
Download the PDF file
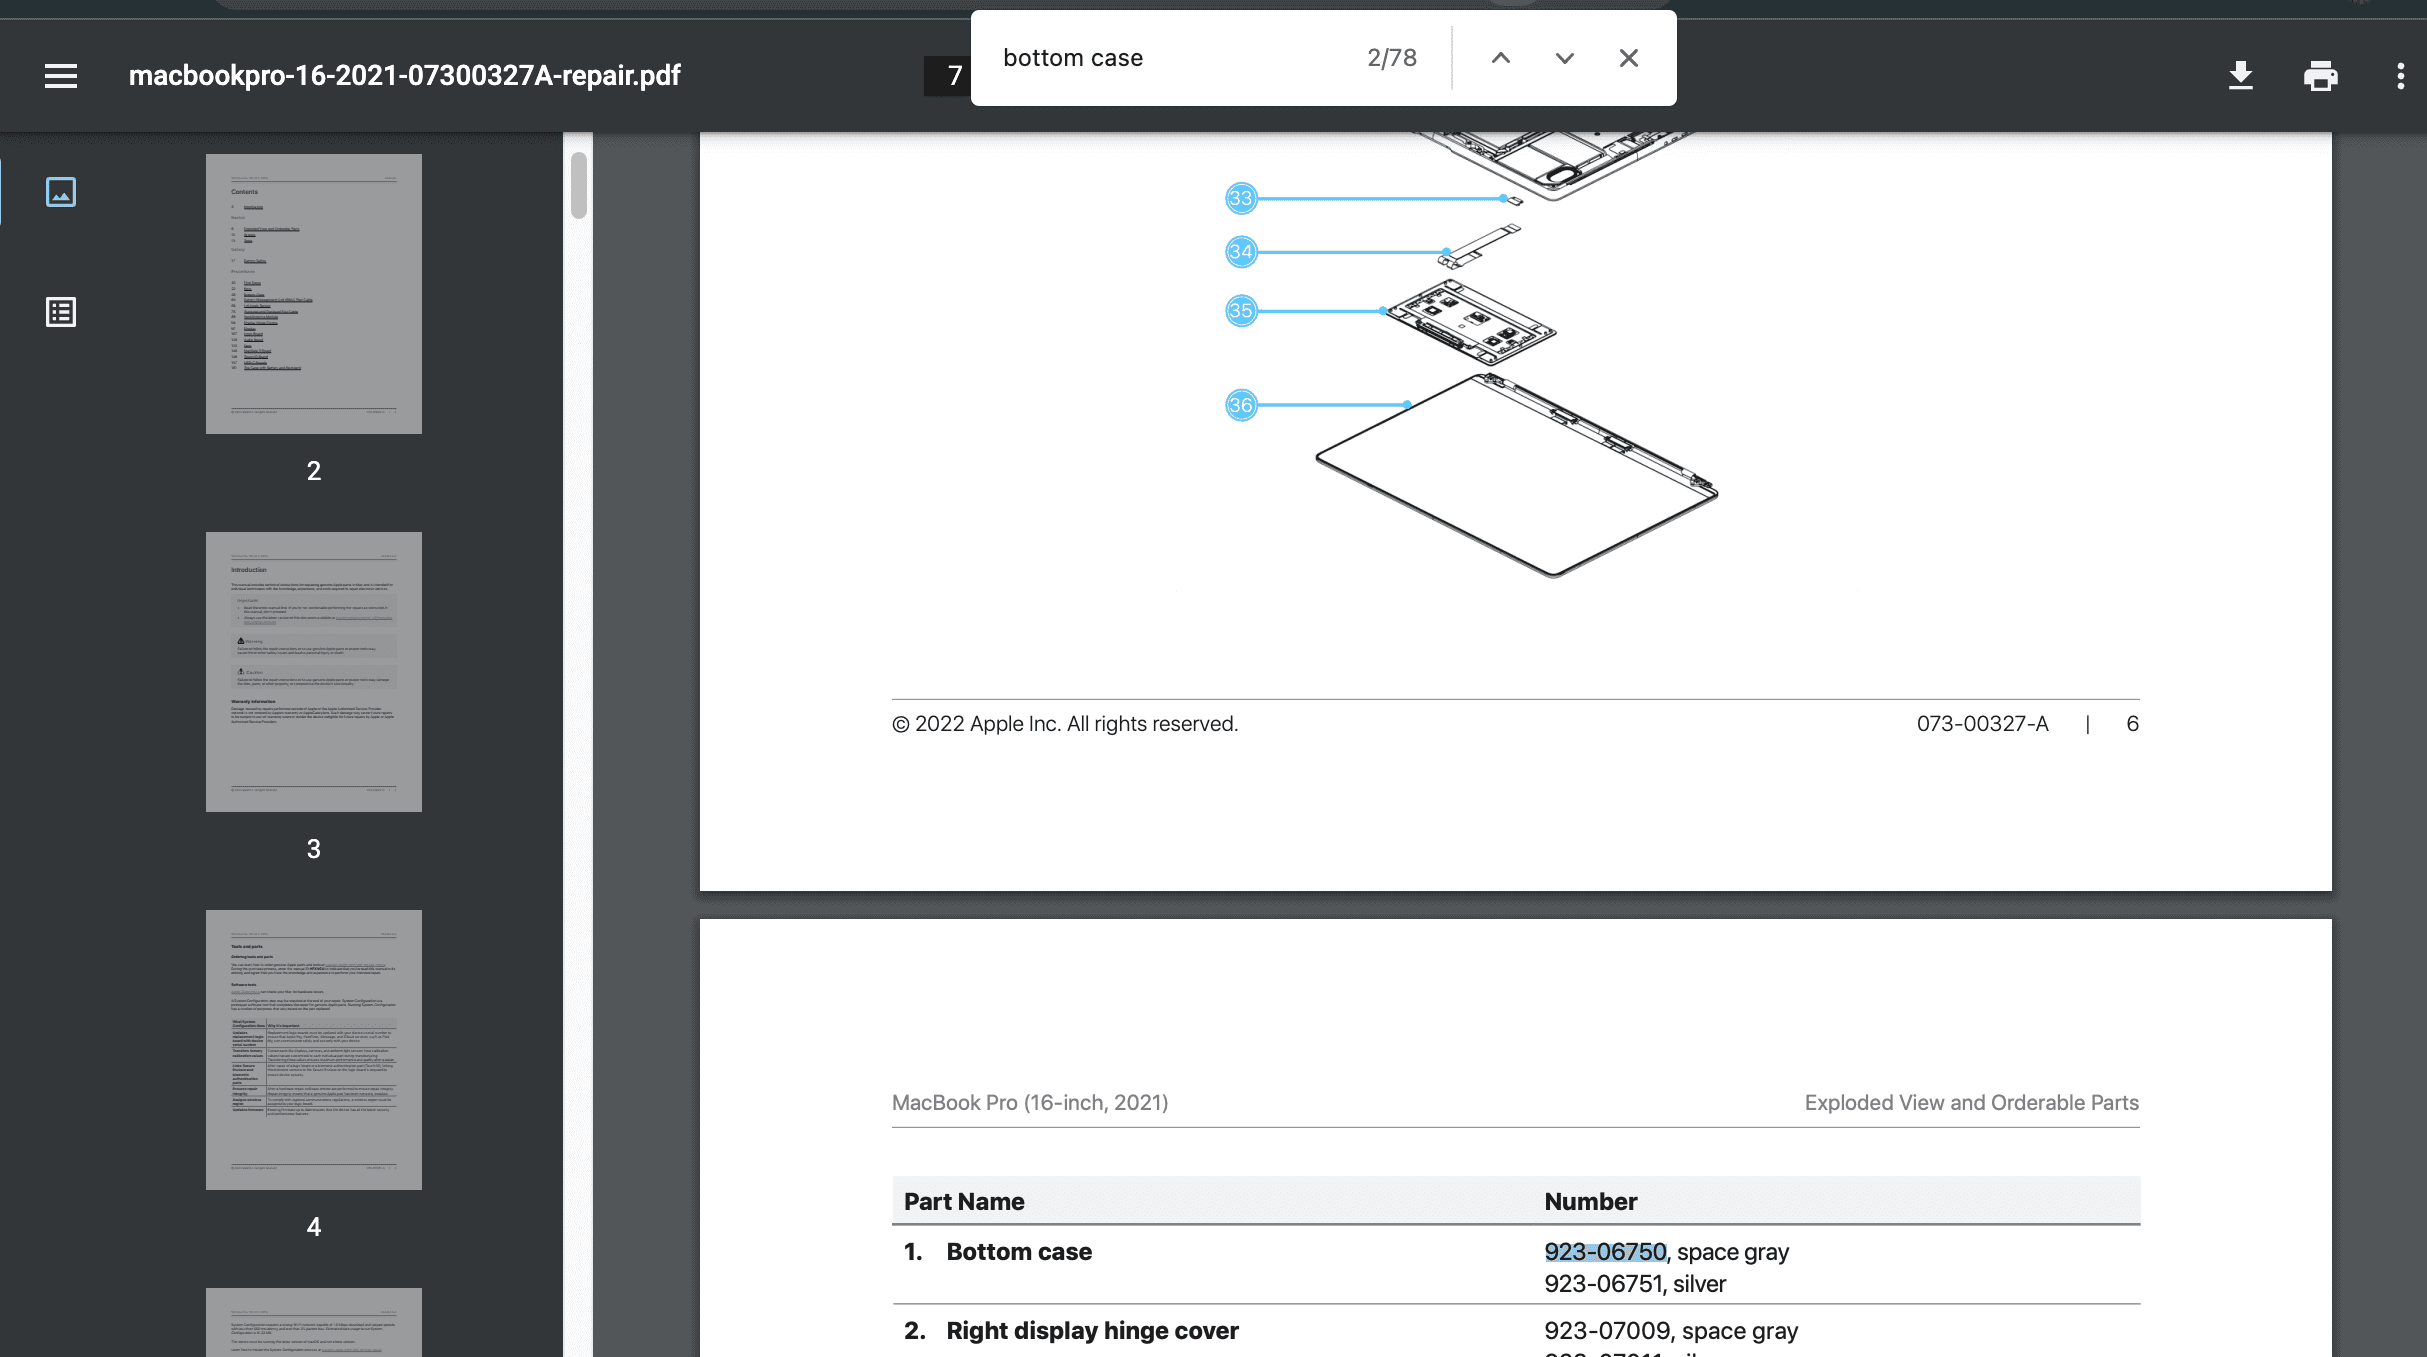(2241, 76)
